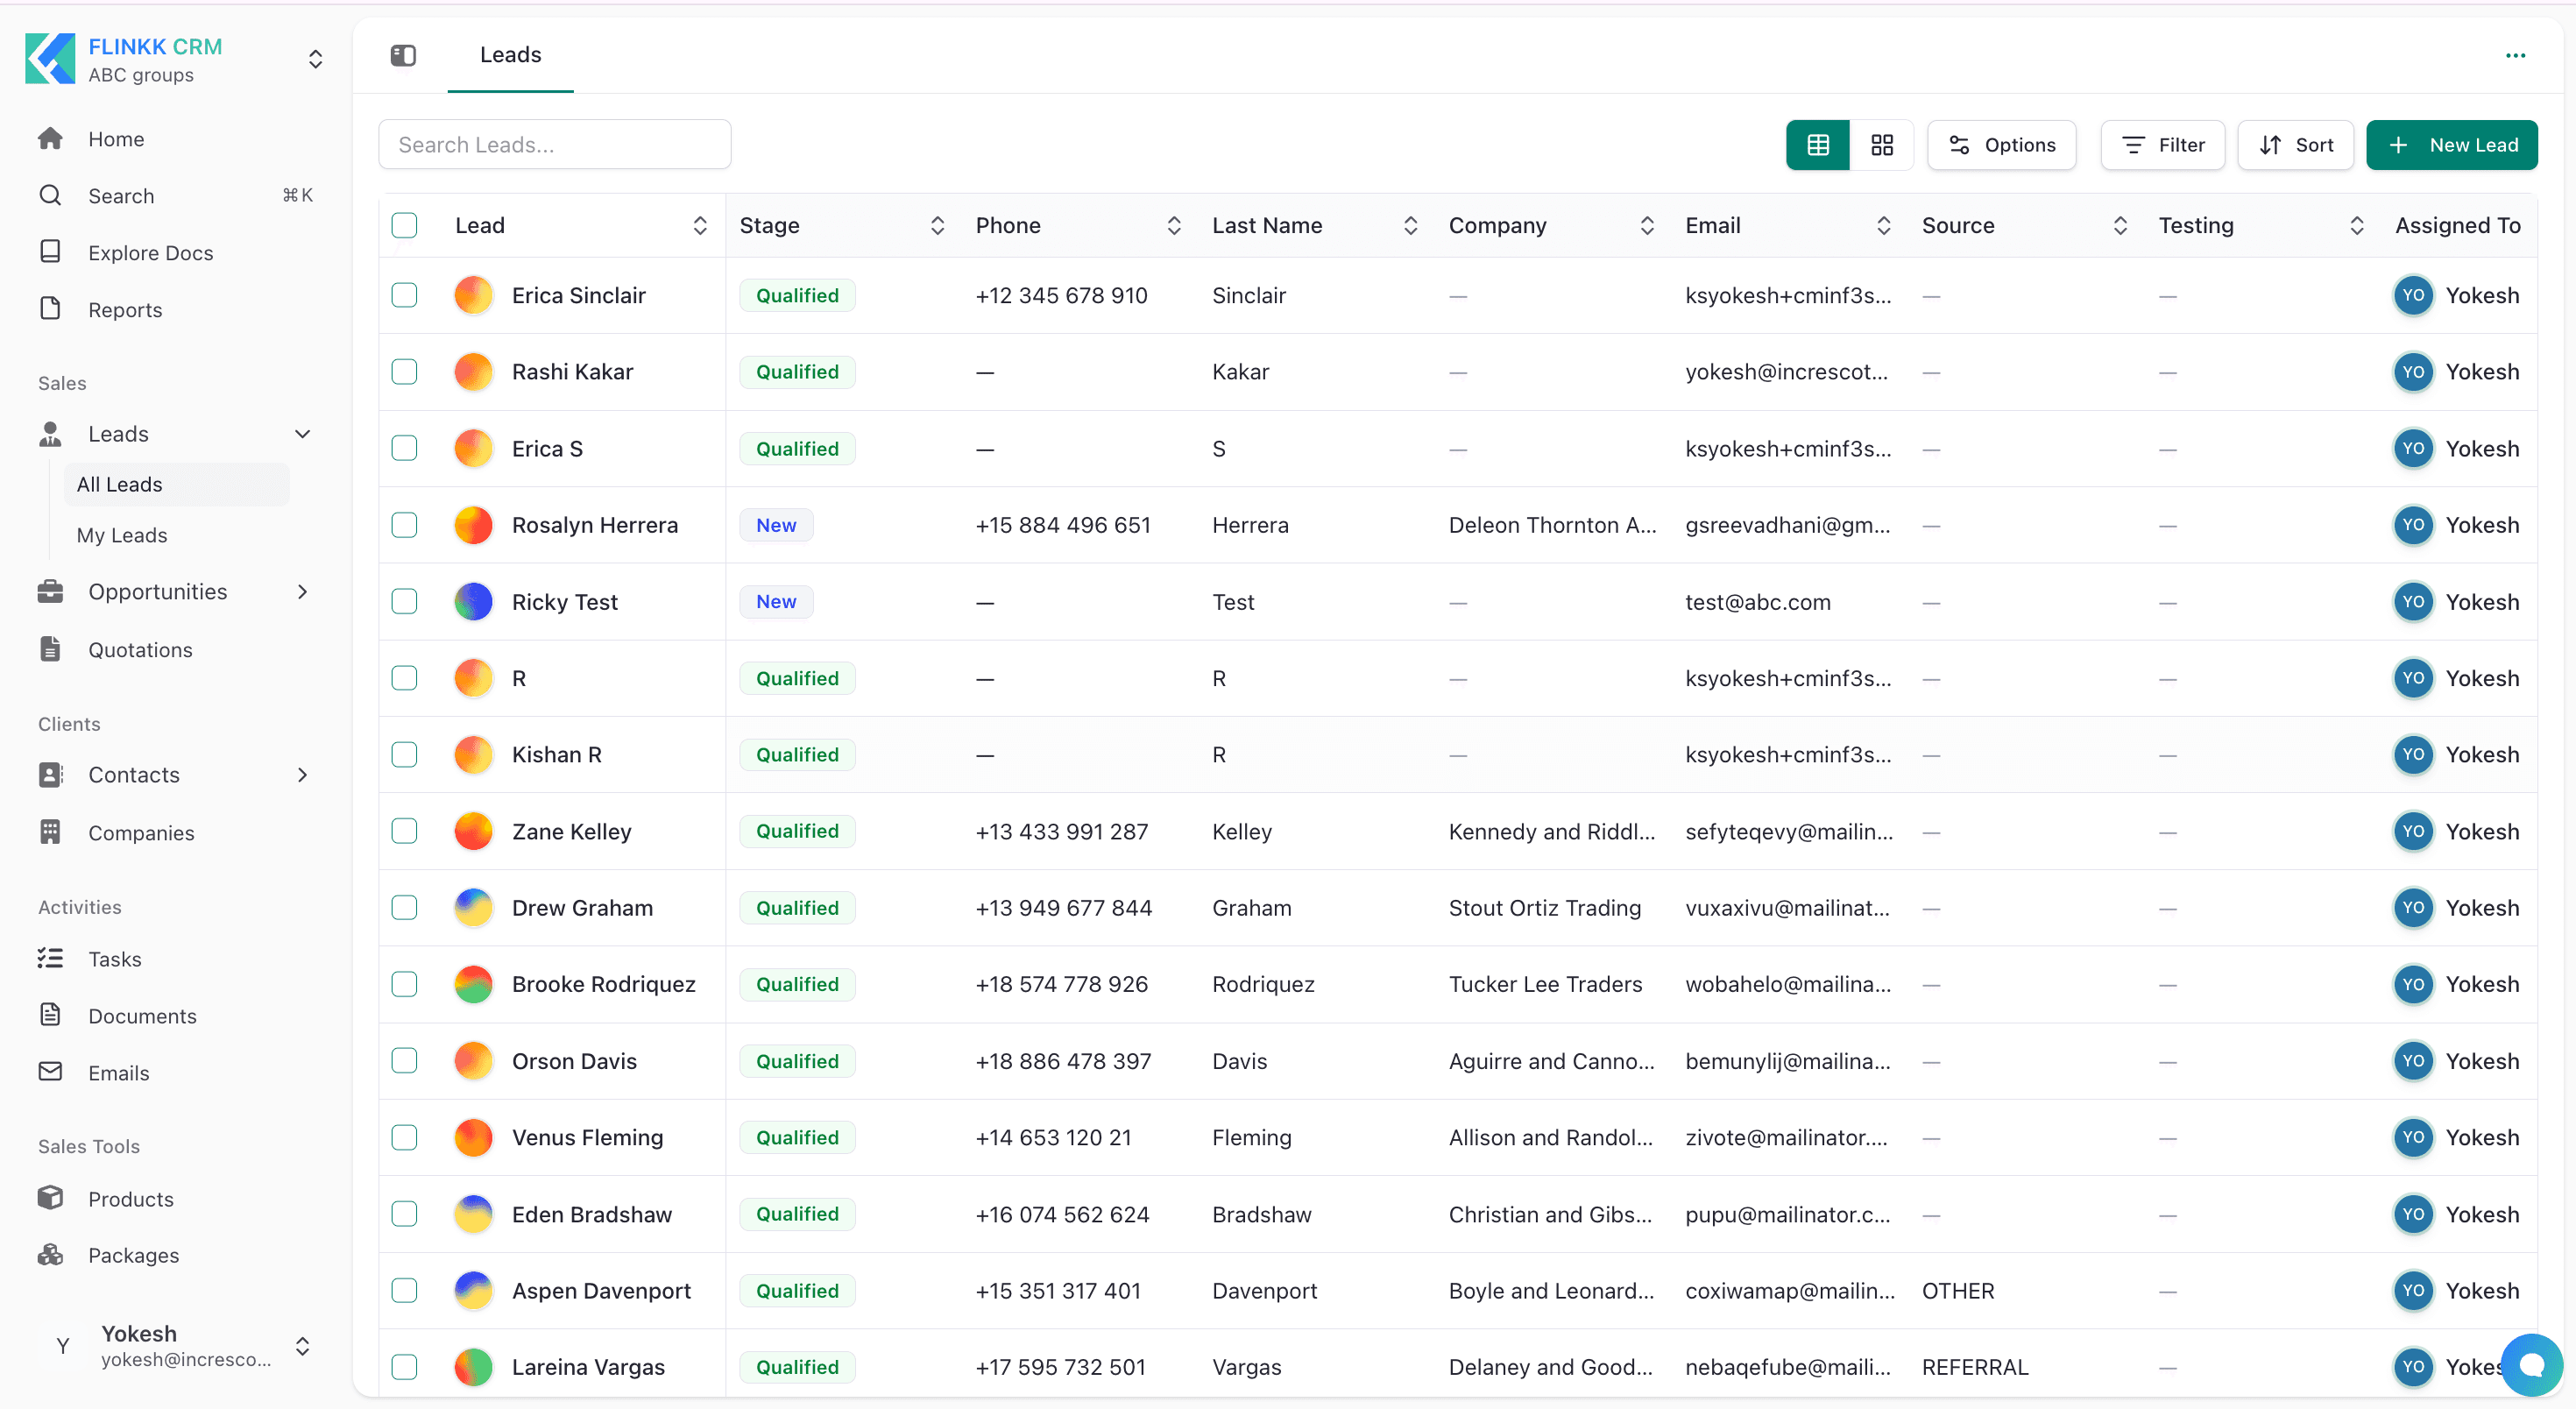Open the chat support bubble

(x=2531, y=1364)
